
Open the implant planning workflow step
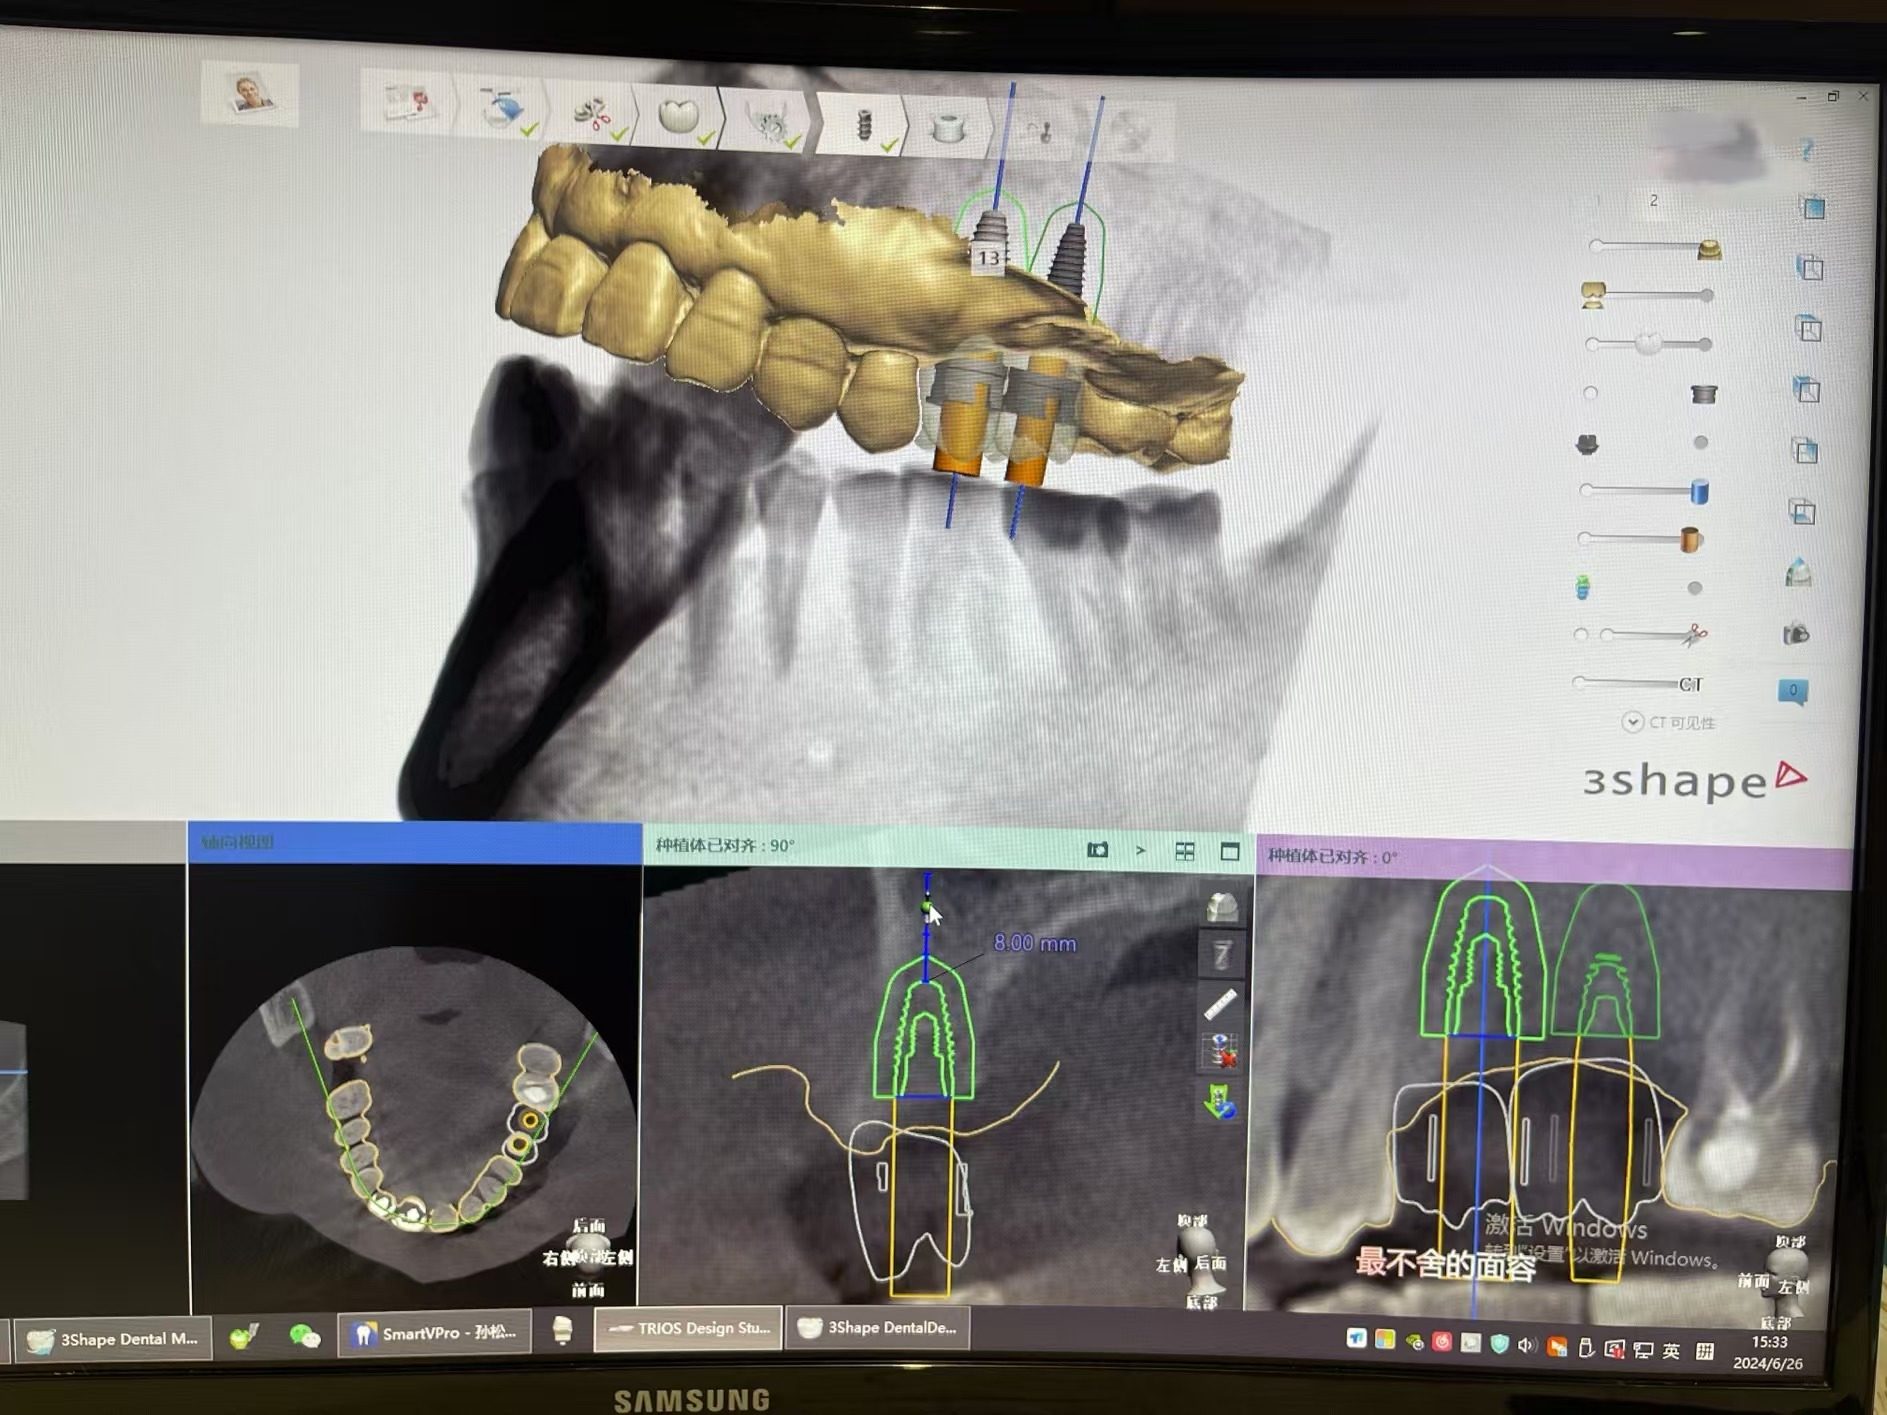click(864, 126)
